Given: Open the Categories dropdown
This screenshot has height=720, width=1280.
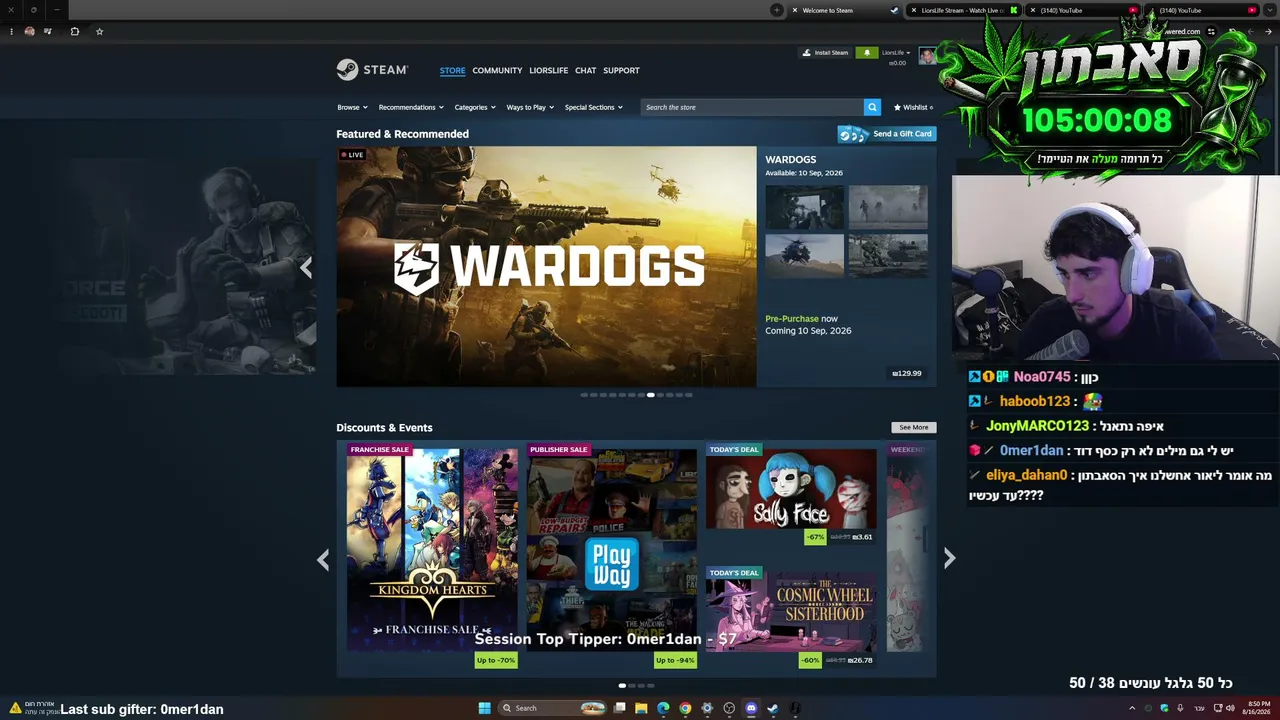Looking at the screenshot, I should click(x=475, y=107).
